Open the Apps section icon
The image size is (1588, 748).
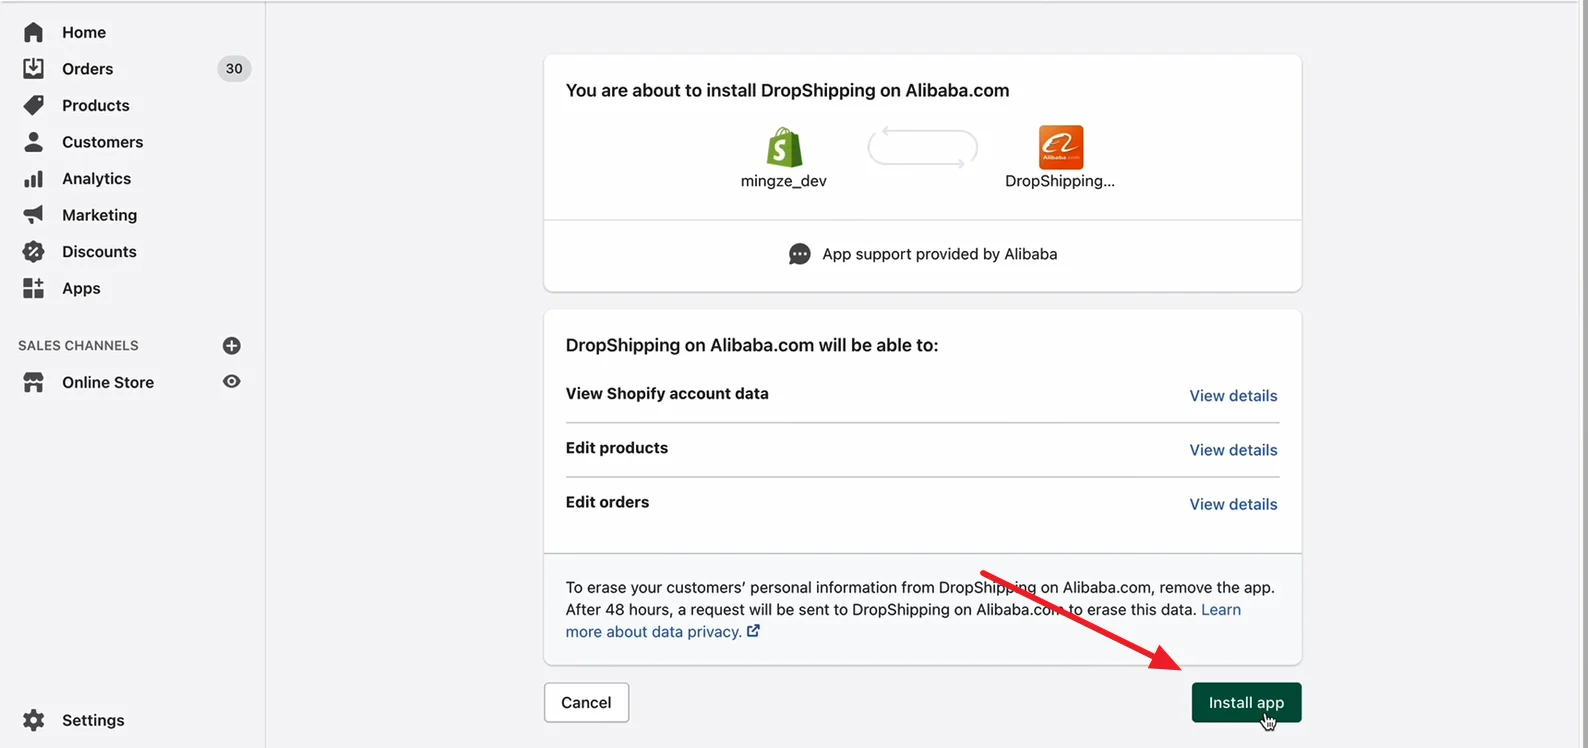pyautogui.click(x=34, y=288)
